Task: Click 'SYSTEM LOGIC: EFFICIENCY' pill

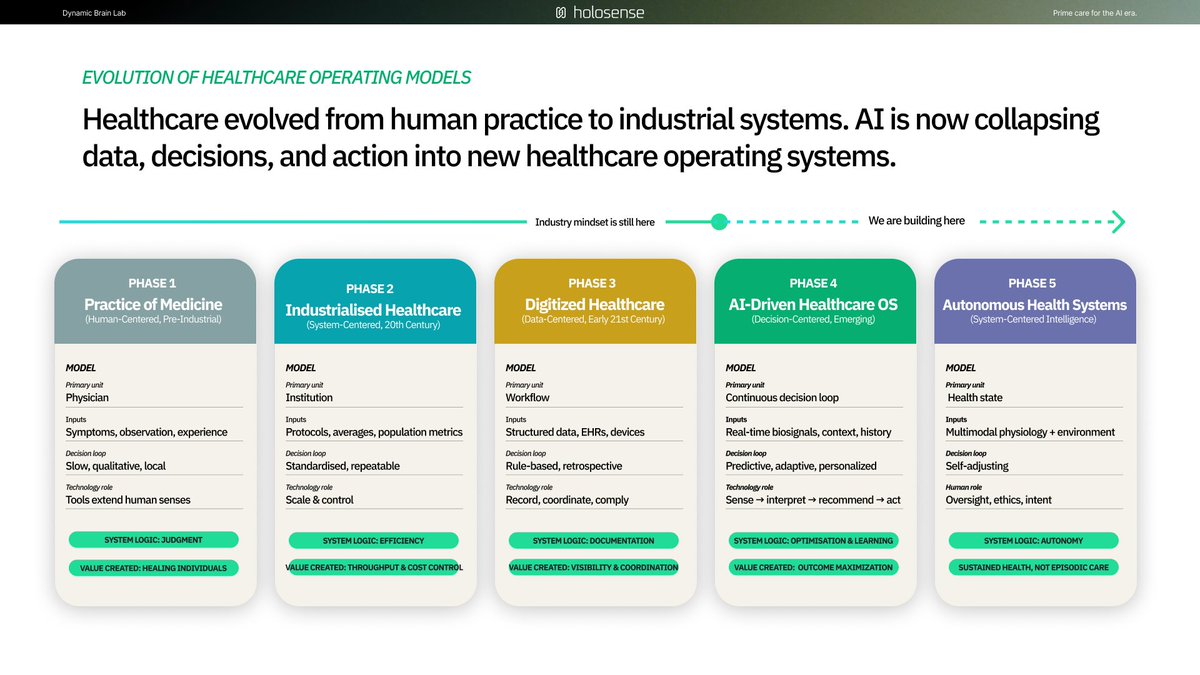Action: pyautogui.click(x=374, y=540)
